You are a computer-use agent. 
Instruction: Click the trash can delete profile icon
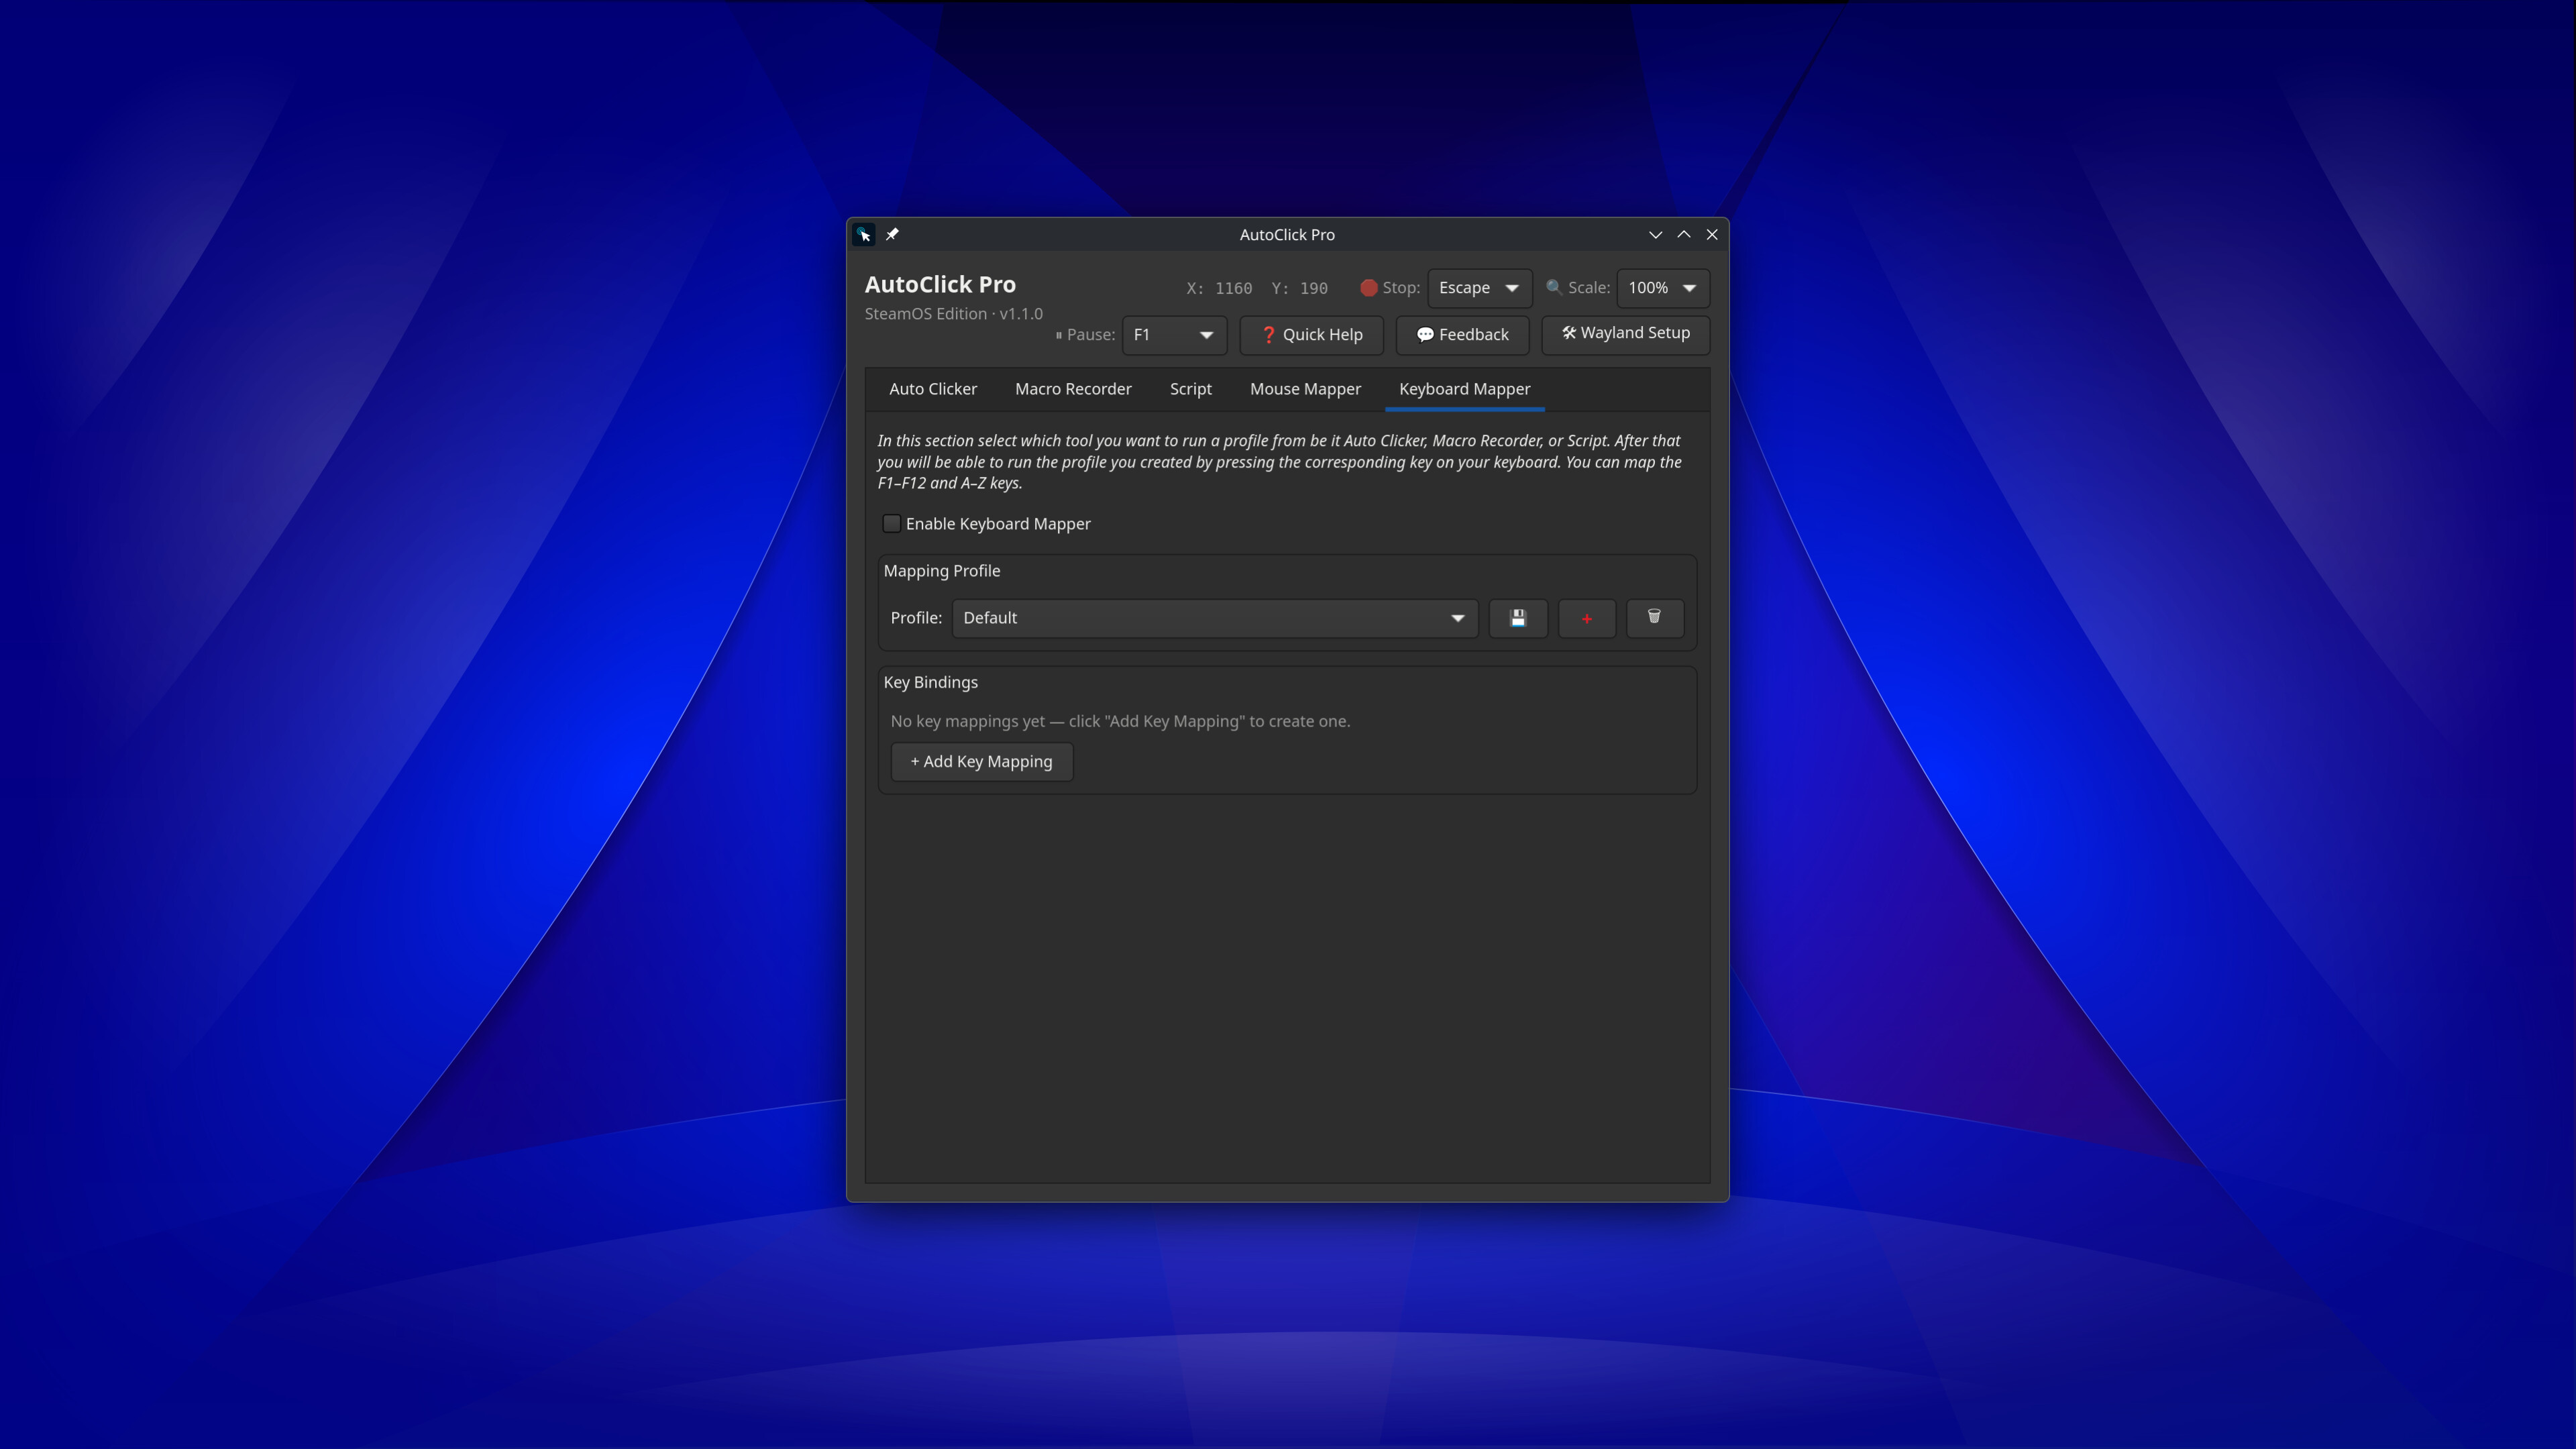click(x=1655, y=618)
